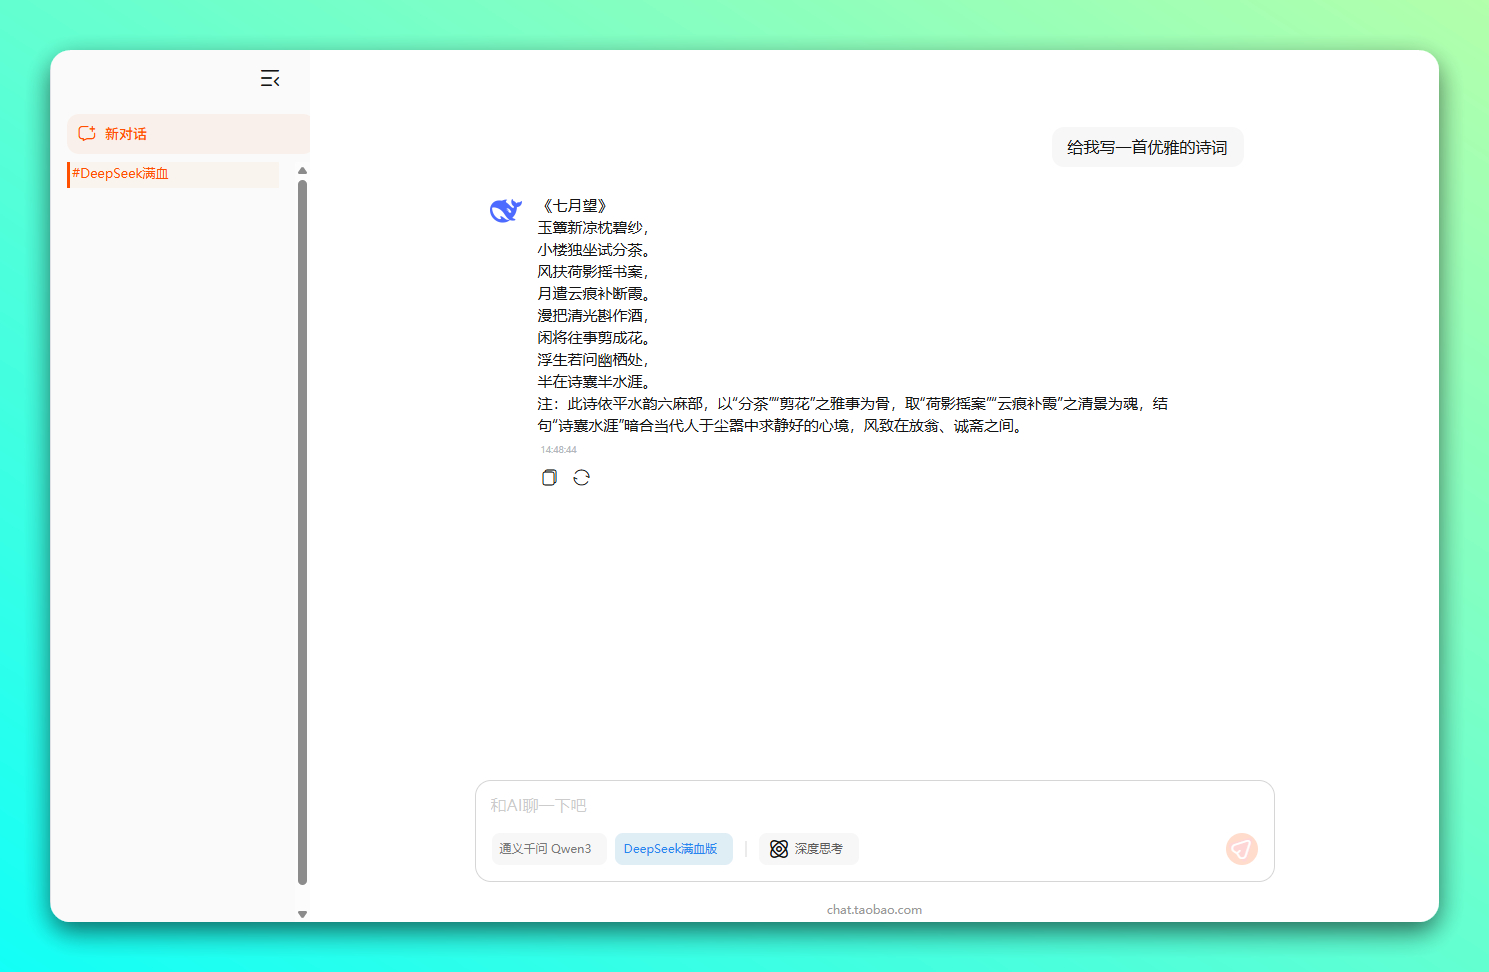Screen dimensions: 1489x972
Task: Focus the 和AI聊一下吧 input field
Action: pyautogui.click(x=874, y=806)
